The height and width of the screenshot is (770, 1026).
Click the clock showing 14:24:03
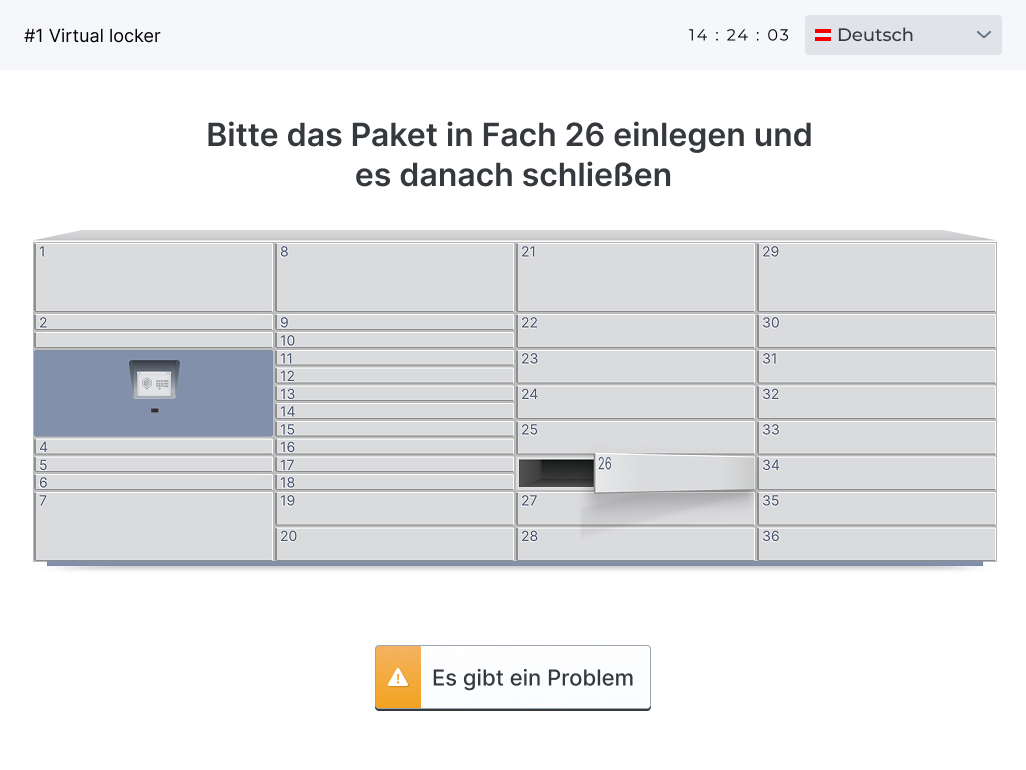[x=738, y=35]
